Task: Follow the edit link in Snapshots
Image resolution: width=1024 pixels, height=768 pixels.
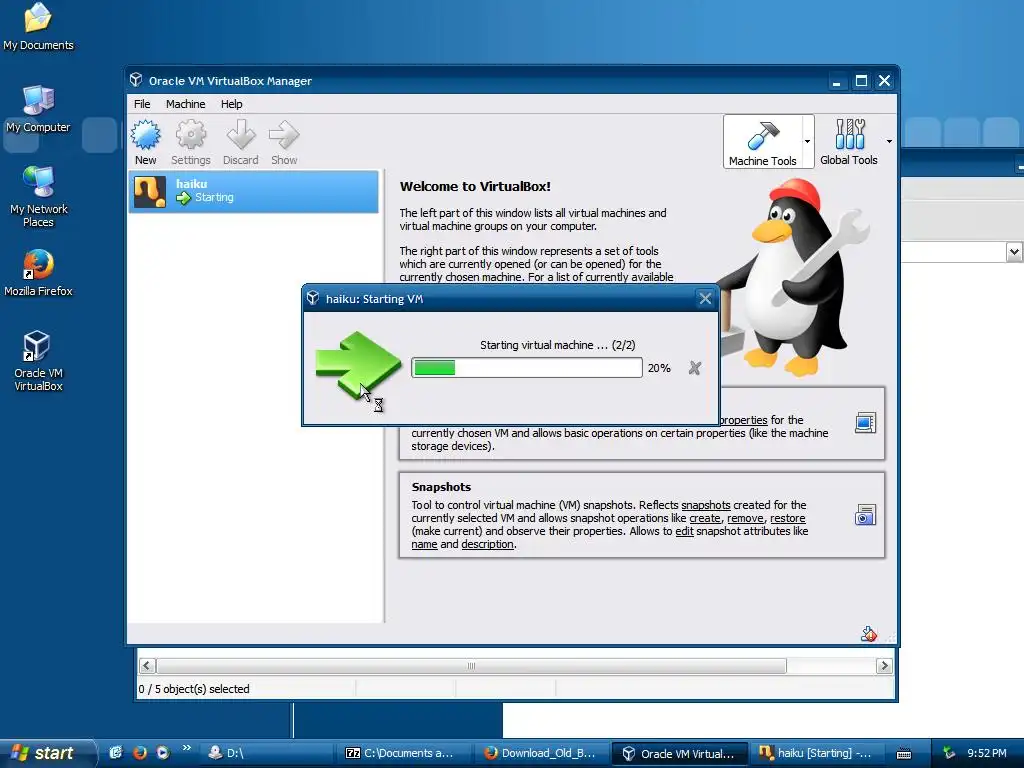Action: 684,531
